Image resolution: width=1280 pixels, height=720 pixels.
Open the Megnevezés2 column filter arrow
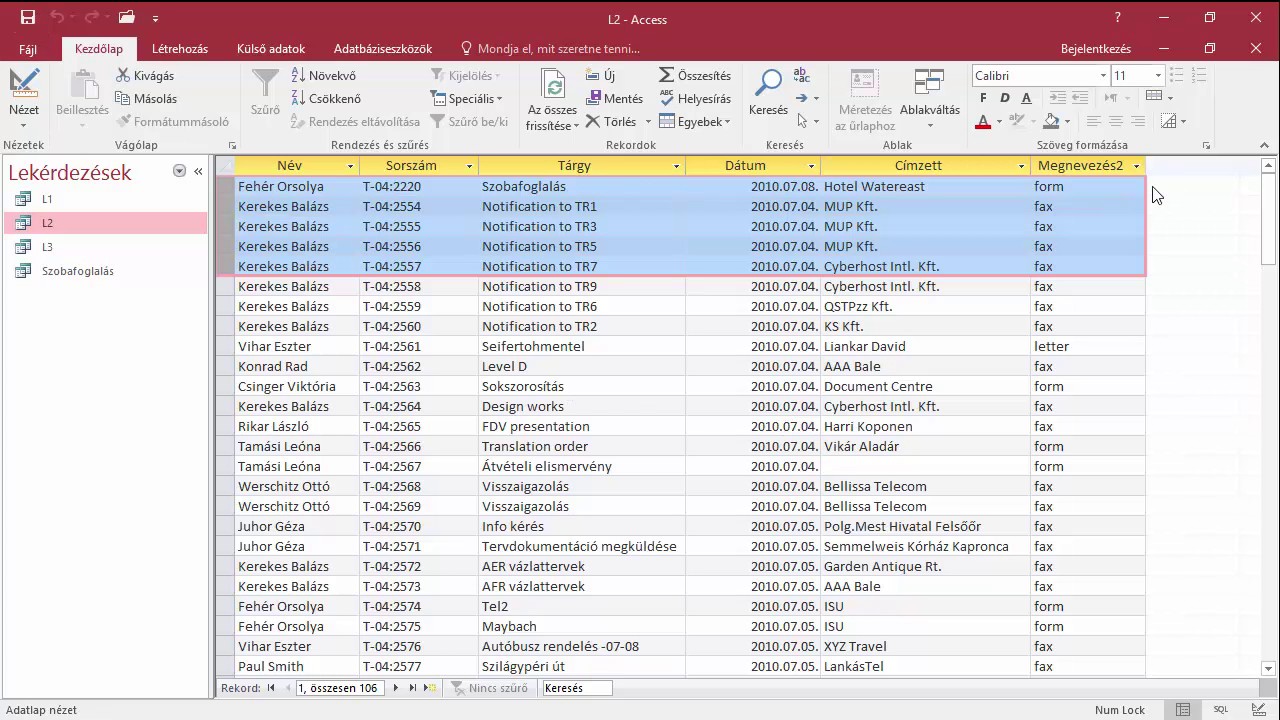click(x=1136, y=166)
